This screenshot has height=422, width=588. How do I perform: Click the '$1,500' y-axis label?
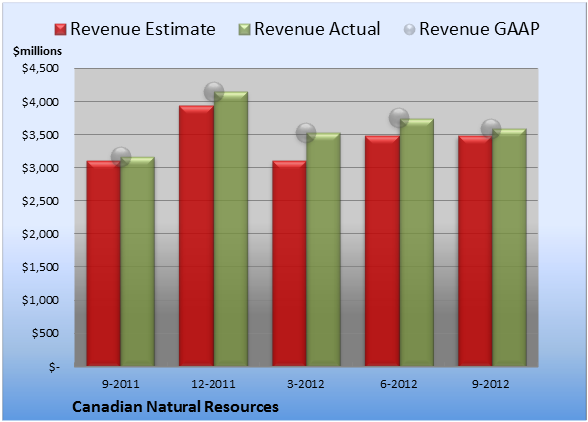click(40, 267)
